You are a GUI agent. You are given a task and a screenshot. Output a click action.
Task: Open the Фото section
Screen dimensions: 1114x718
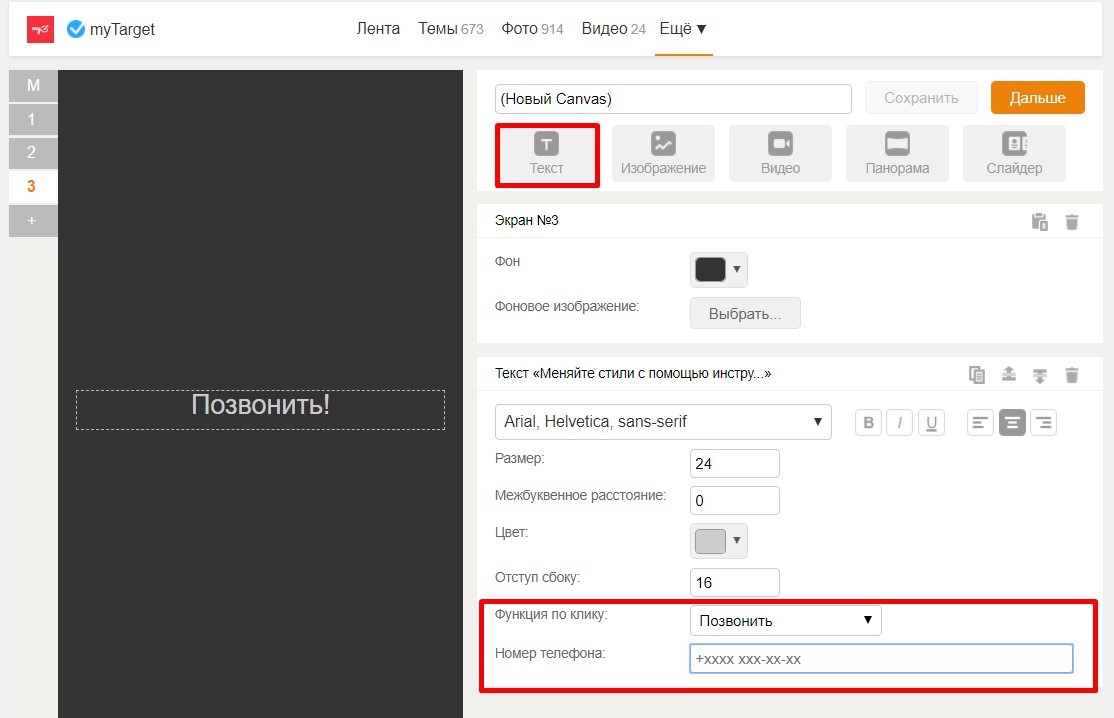pyautogui.click(x=532, y=29)
